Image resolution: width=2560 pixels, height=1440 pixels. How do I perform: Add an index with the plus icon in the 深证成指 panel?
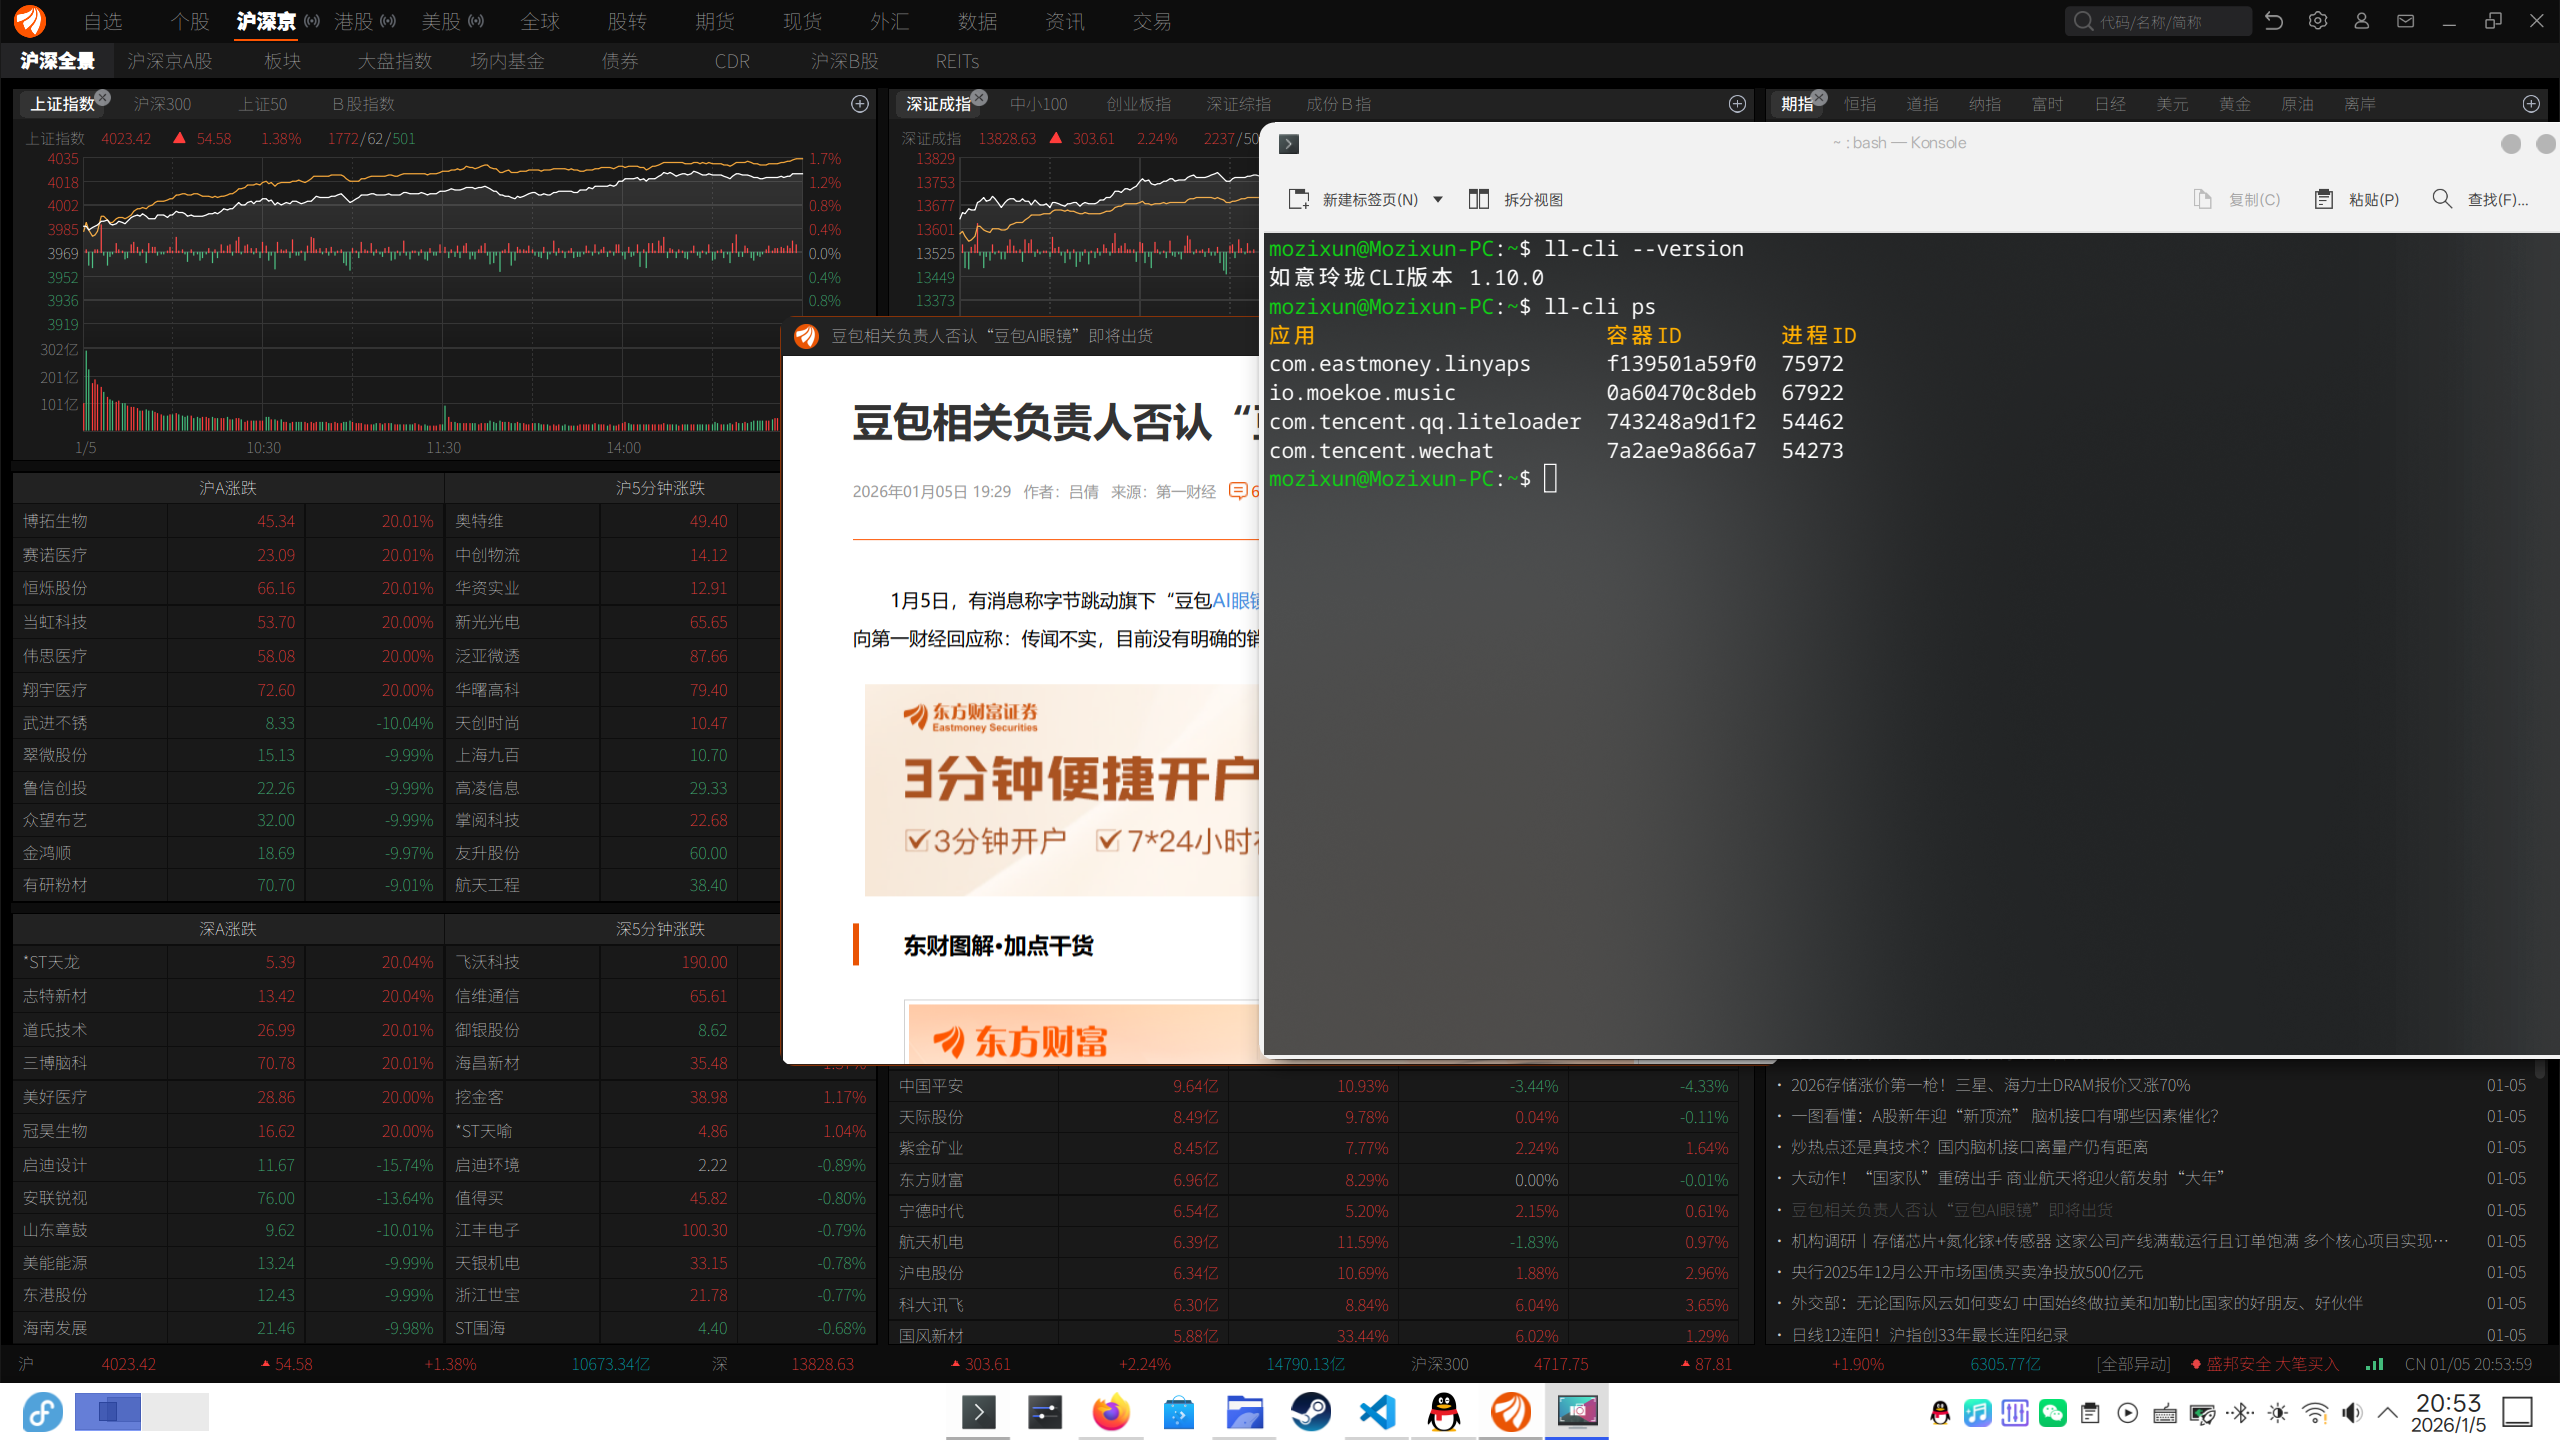click(1738, 104)
